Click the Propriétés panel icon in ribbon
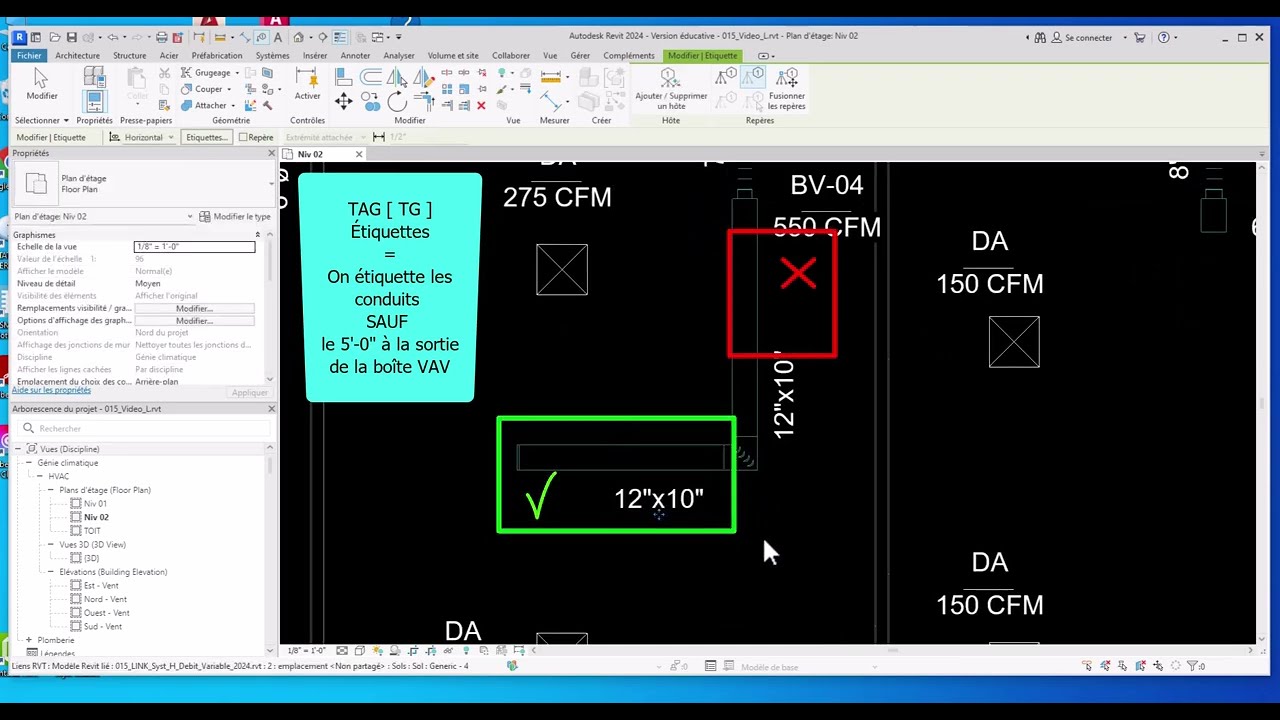 click(x=94, y=100)
